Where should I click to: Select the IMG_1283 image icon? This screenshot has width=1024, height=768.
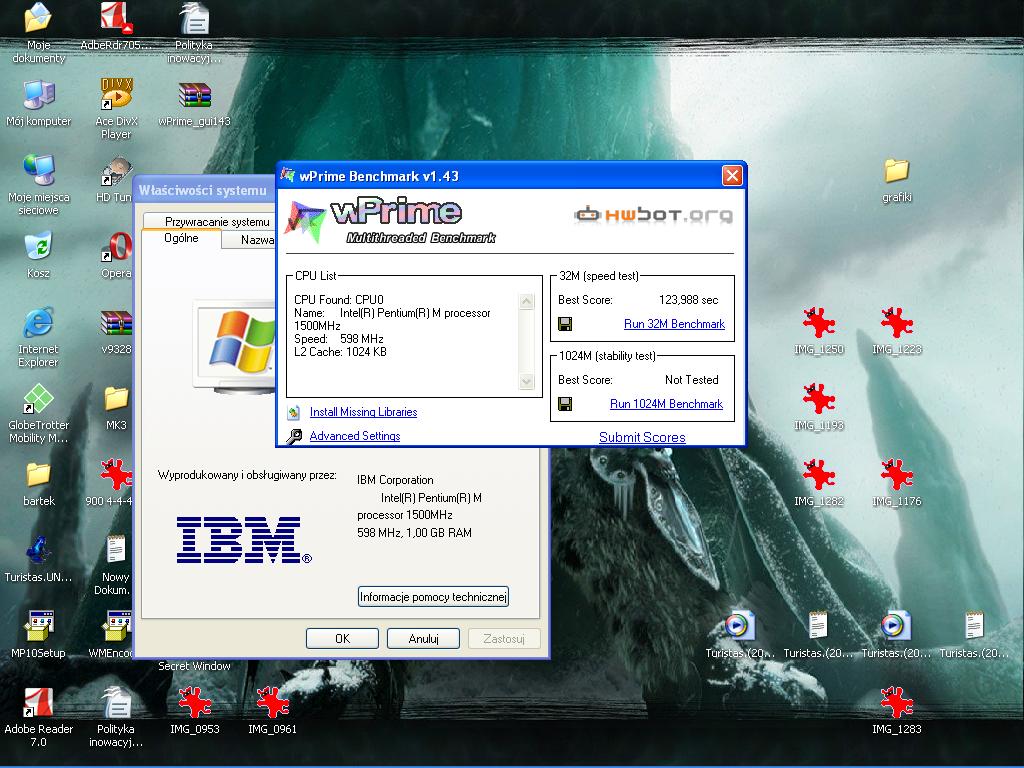(x=897, y=711)
